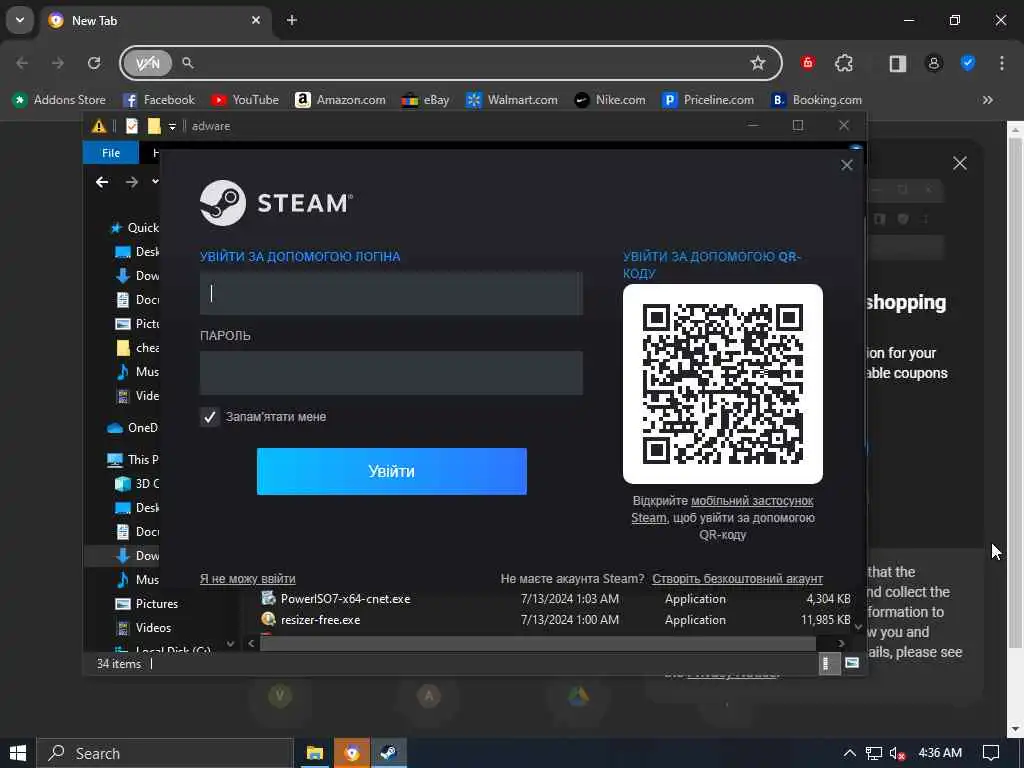This screenshot has width=1024, height=768.
Task: Open the Addons Store bookmark
Action: tap(59, 100)
